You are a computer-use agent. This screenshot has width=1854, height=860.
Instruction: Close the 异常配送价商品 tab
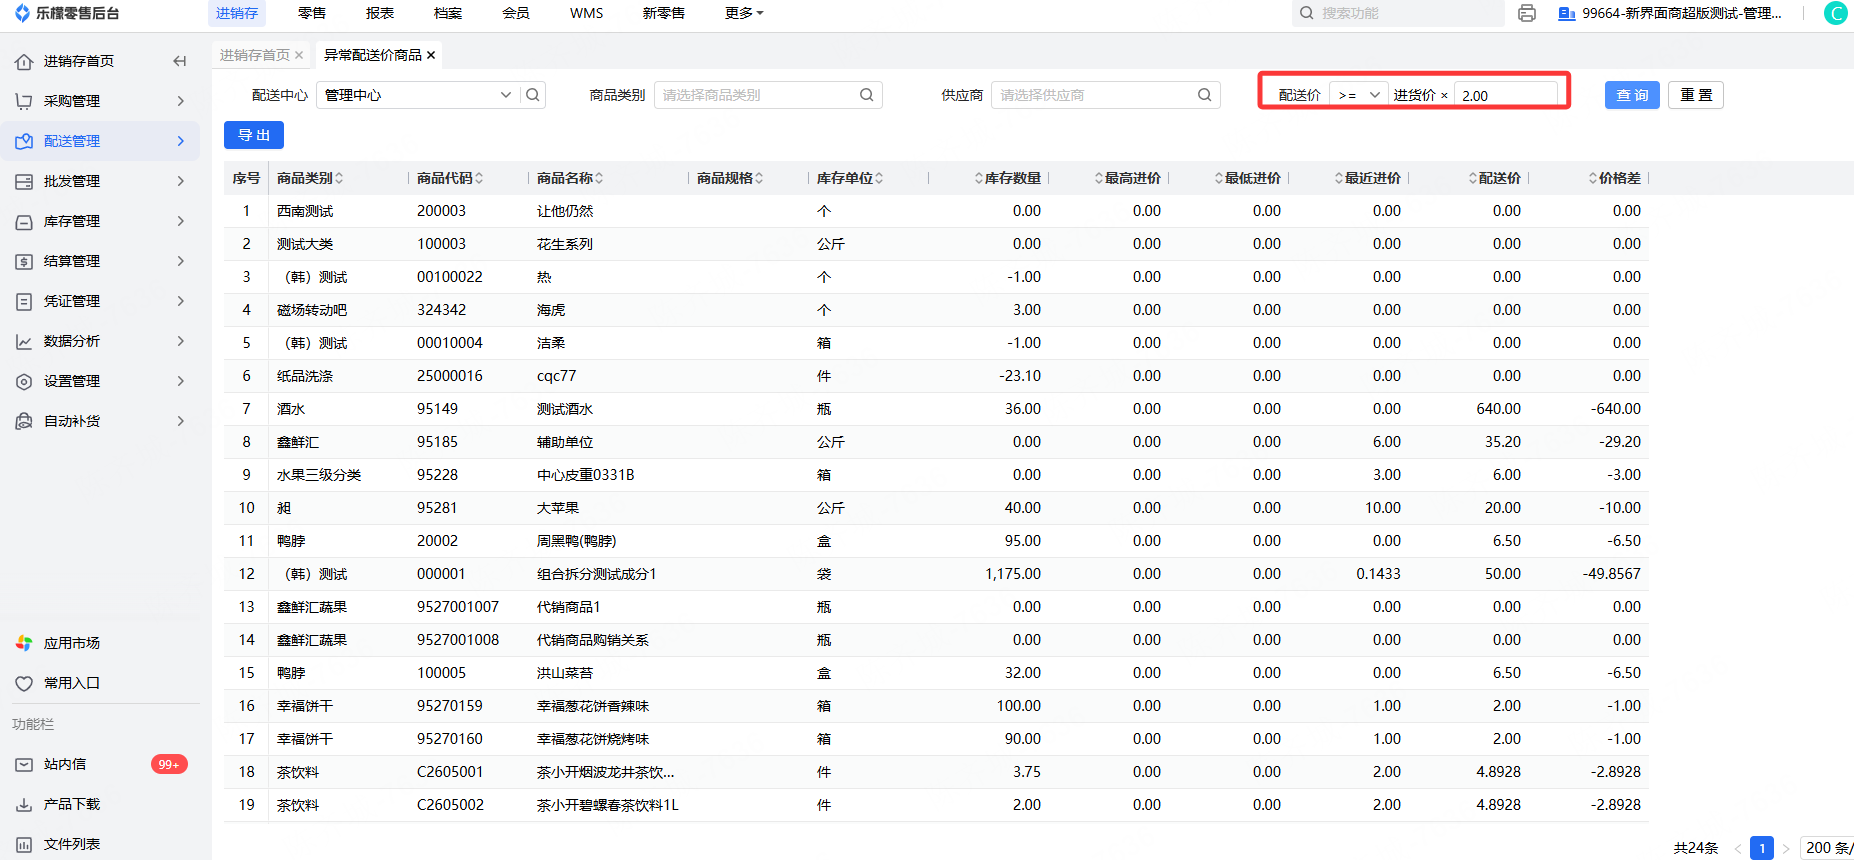click(431, 55)
